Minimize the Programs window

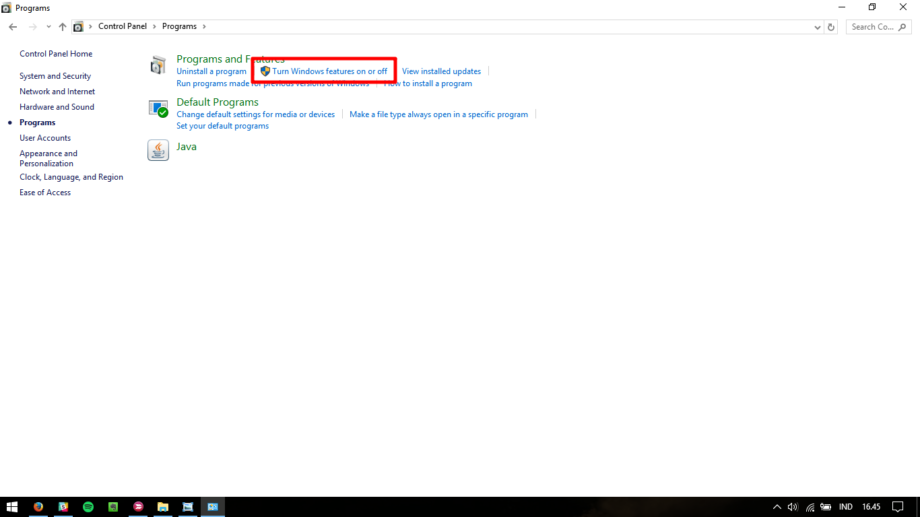pos(842,8)
